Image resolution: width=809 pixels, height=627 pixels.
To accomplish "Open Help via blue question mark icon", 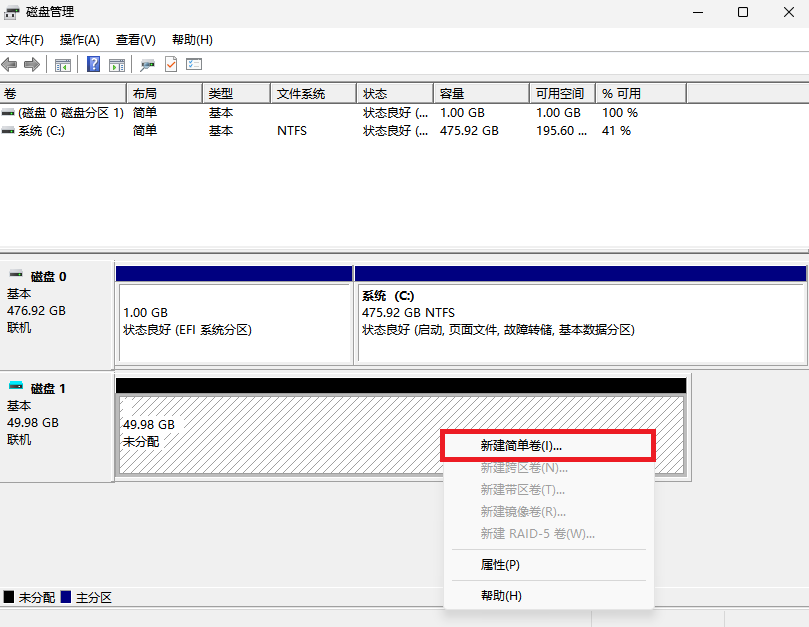I will (93, 65).
